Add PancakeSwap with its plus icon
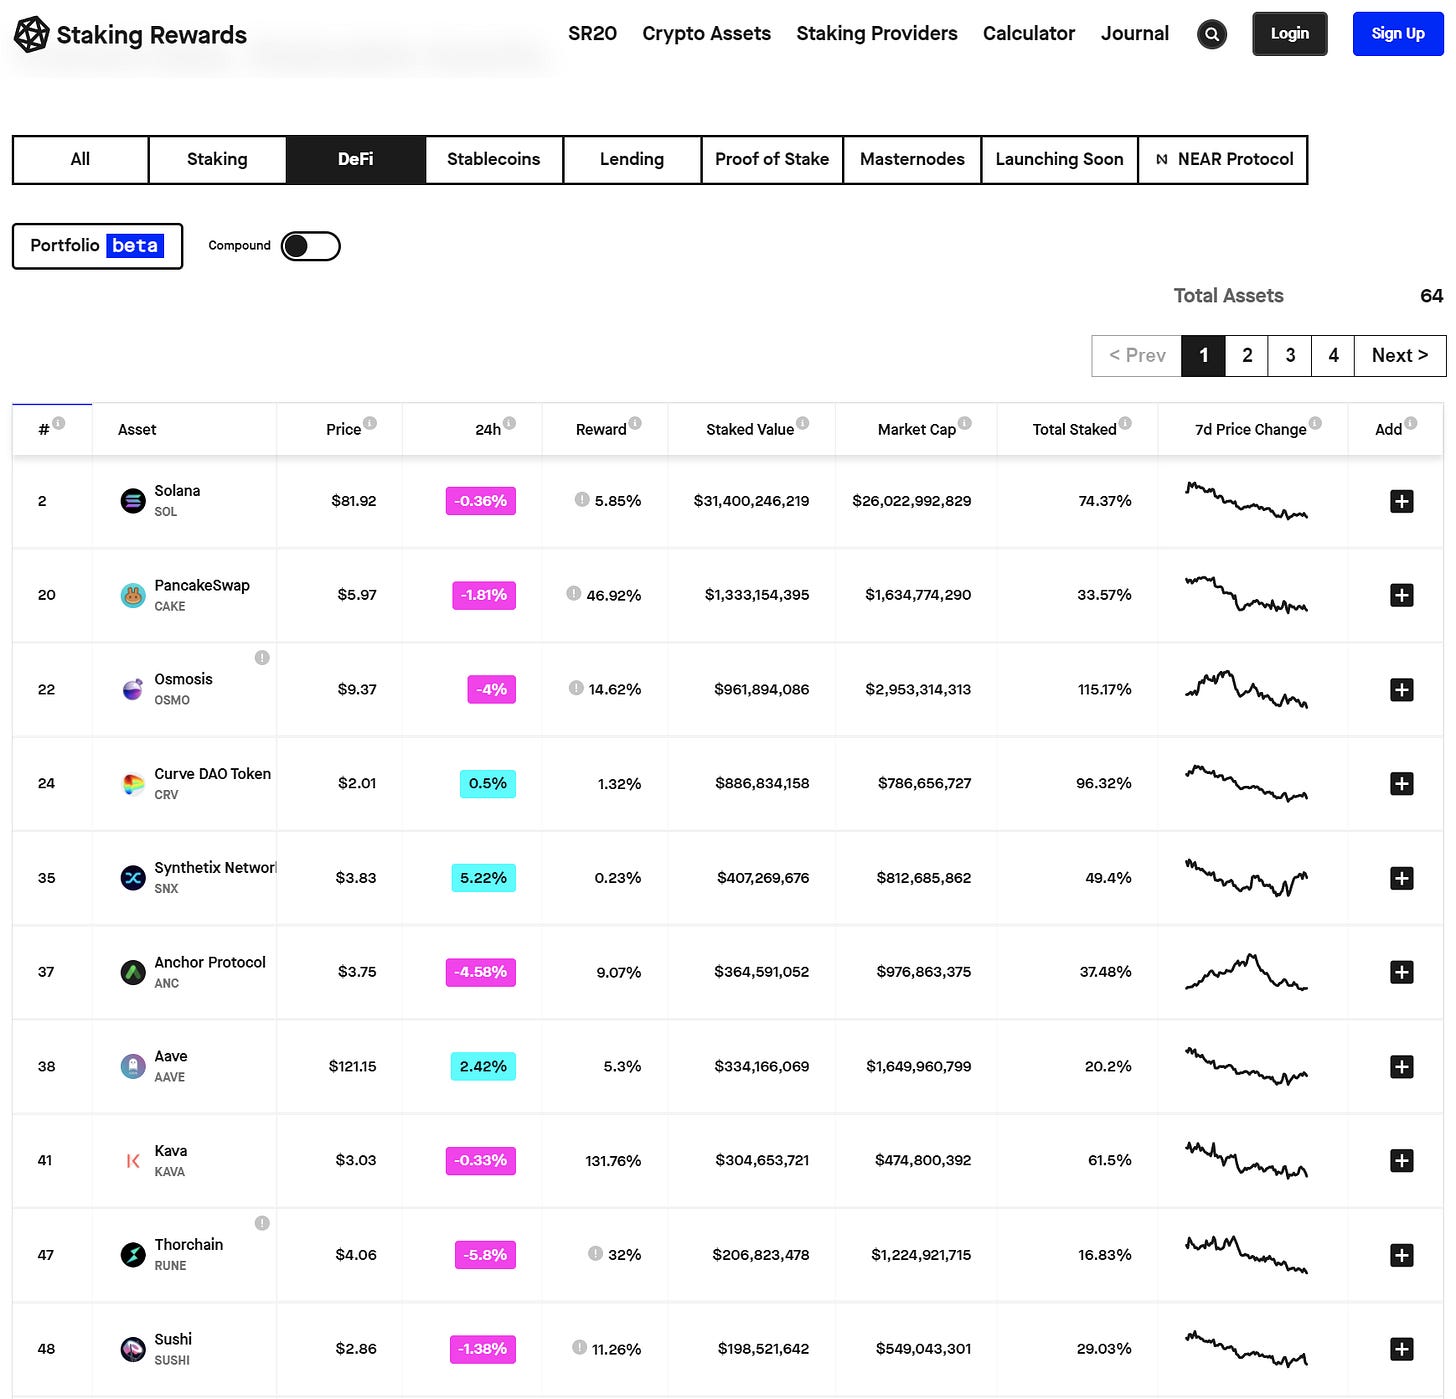Image resolution: width=1456 pixels, height=1399 pixels. [1401, 595]
